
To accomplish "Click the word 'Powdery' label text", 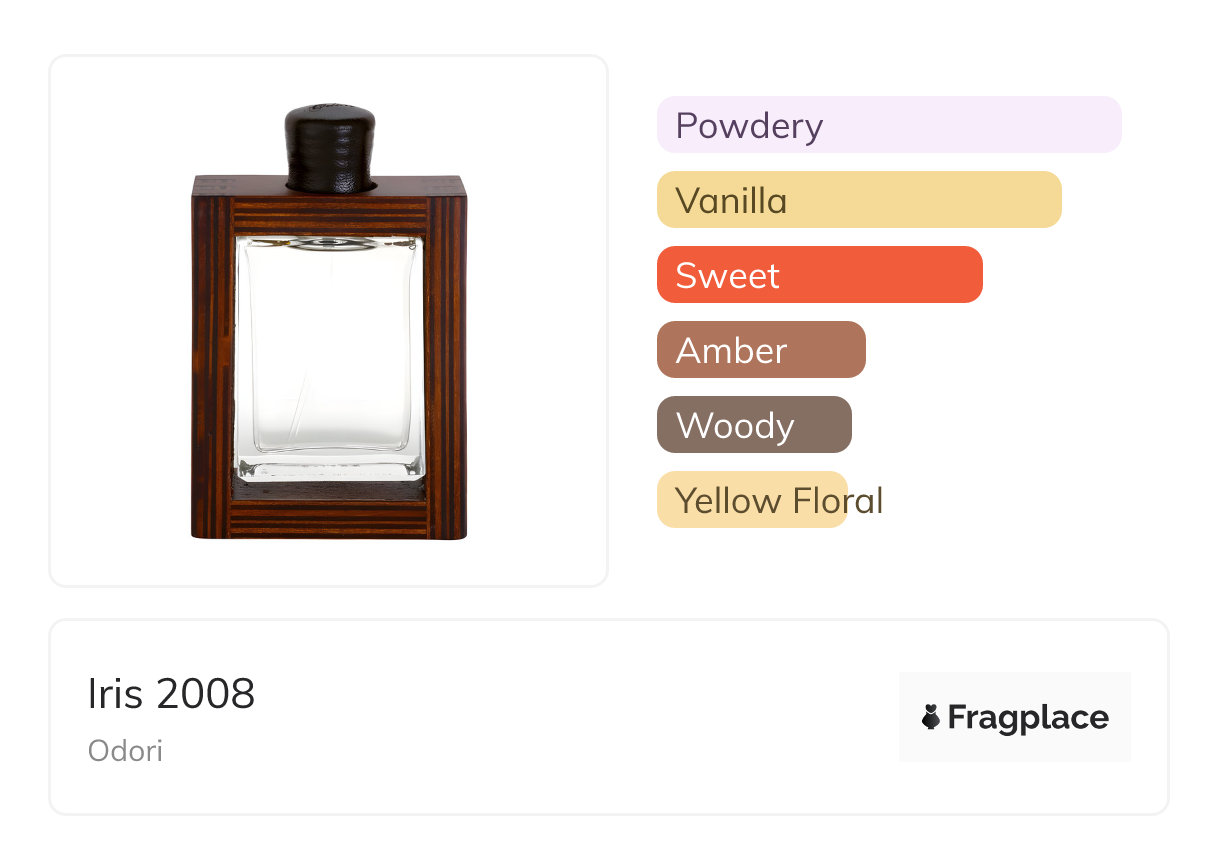I will click(749, 126).
